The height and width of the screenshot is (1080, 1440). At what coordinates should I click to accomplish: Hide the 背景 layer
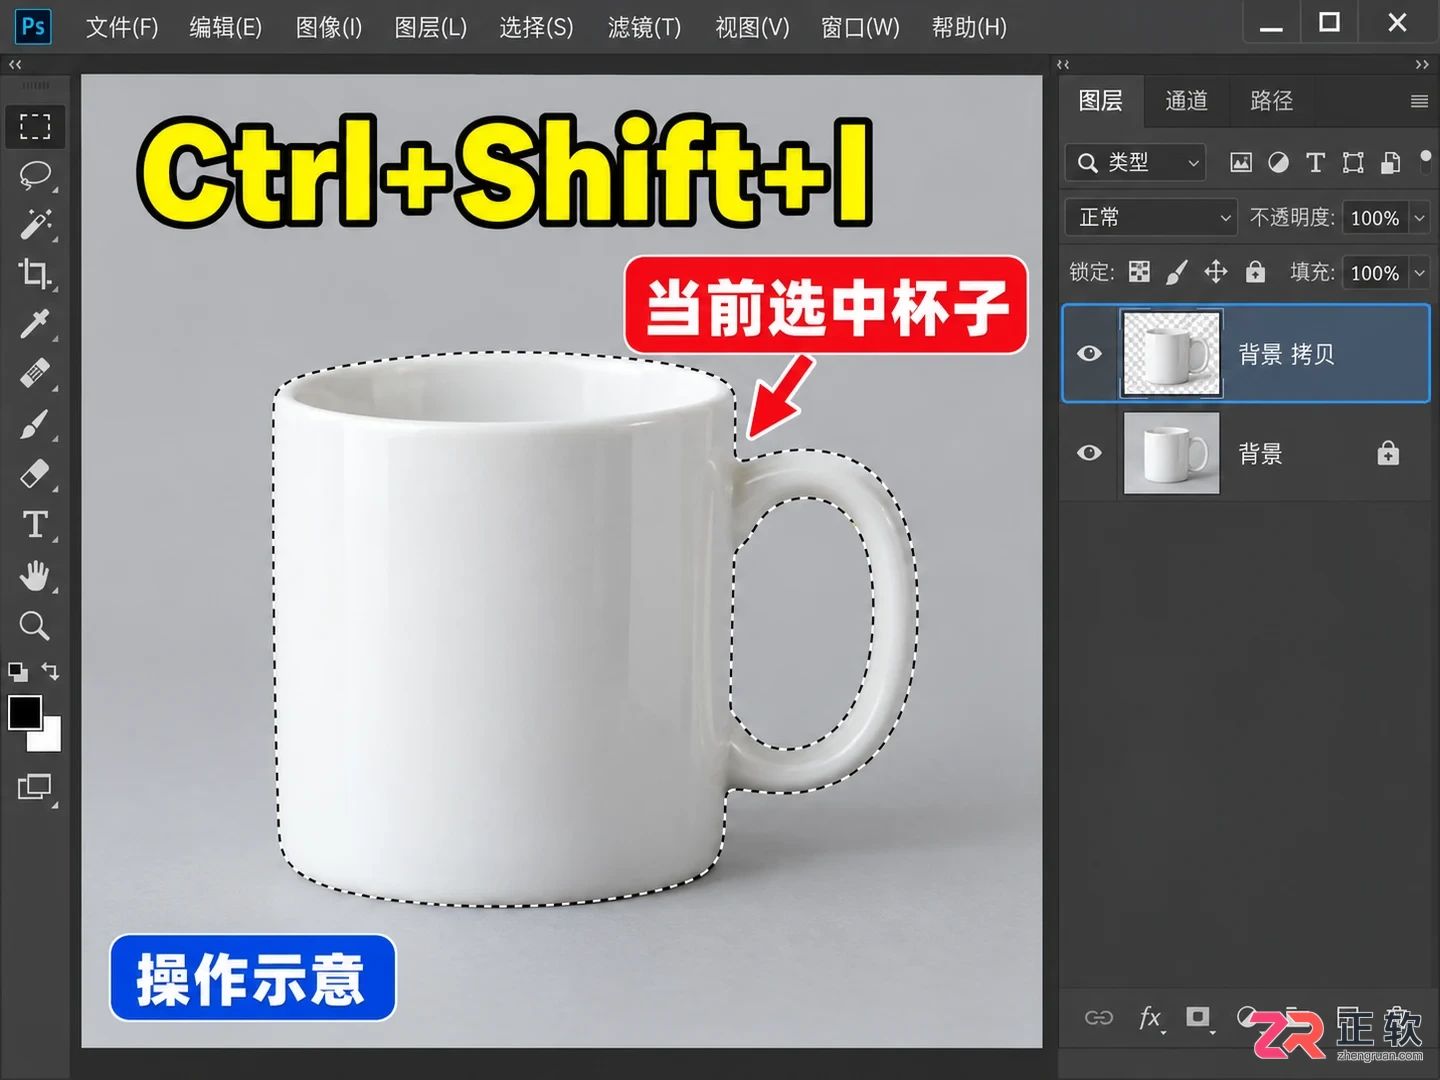1090,453
